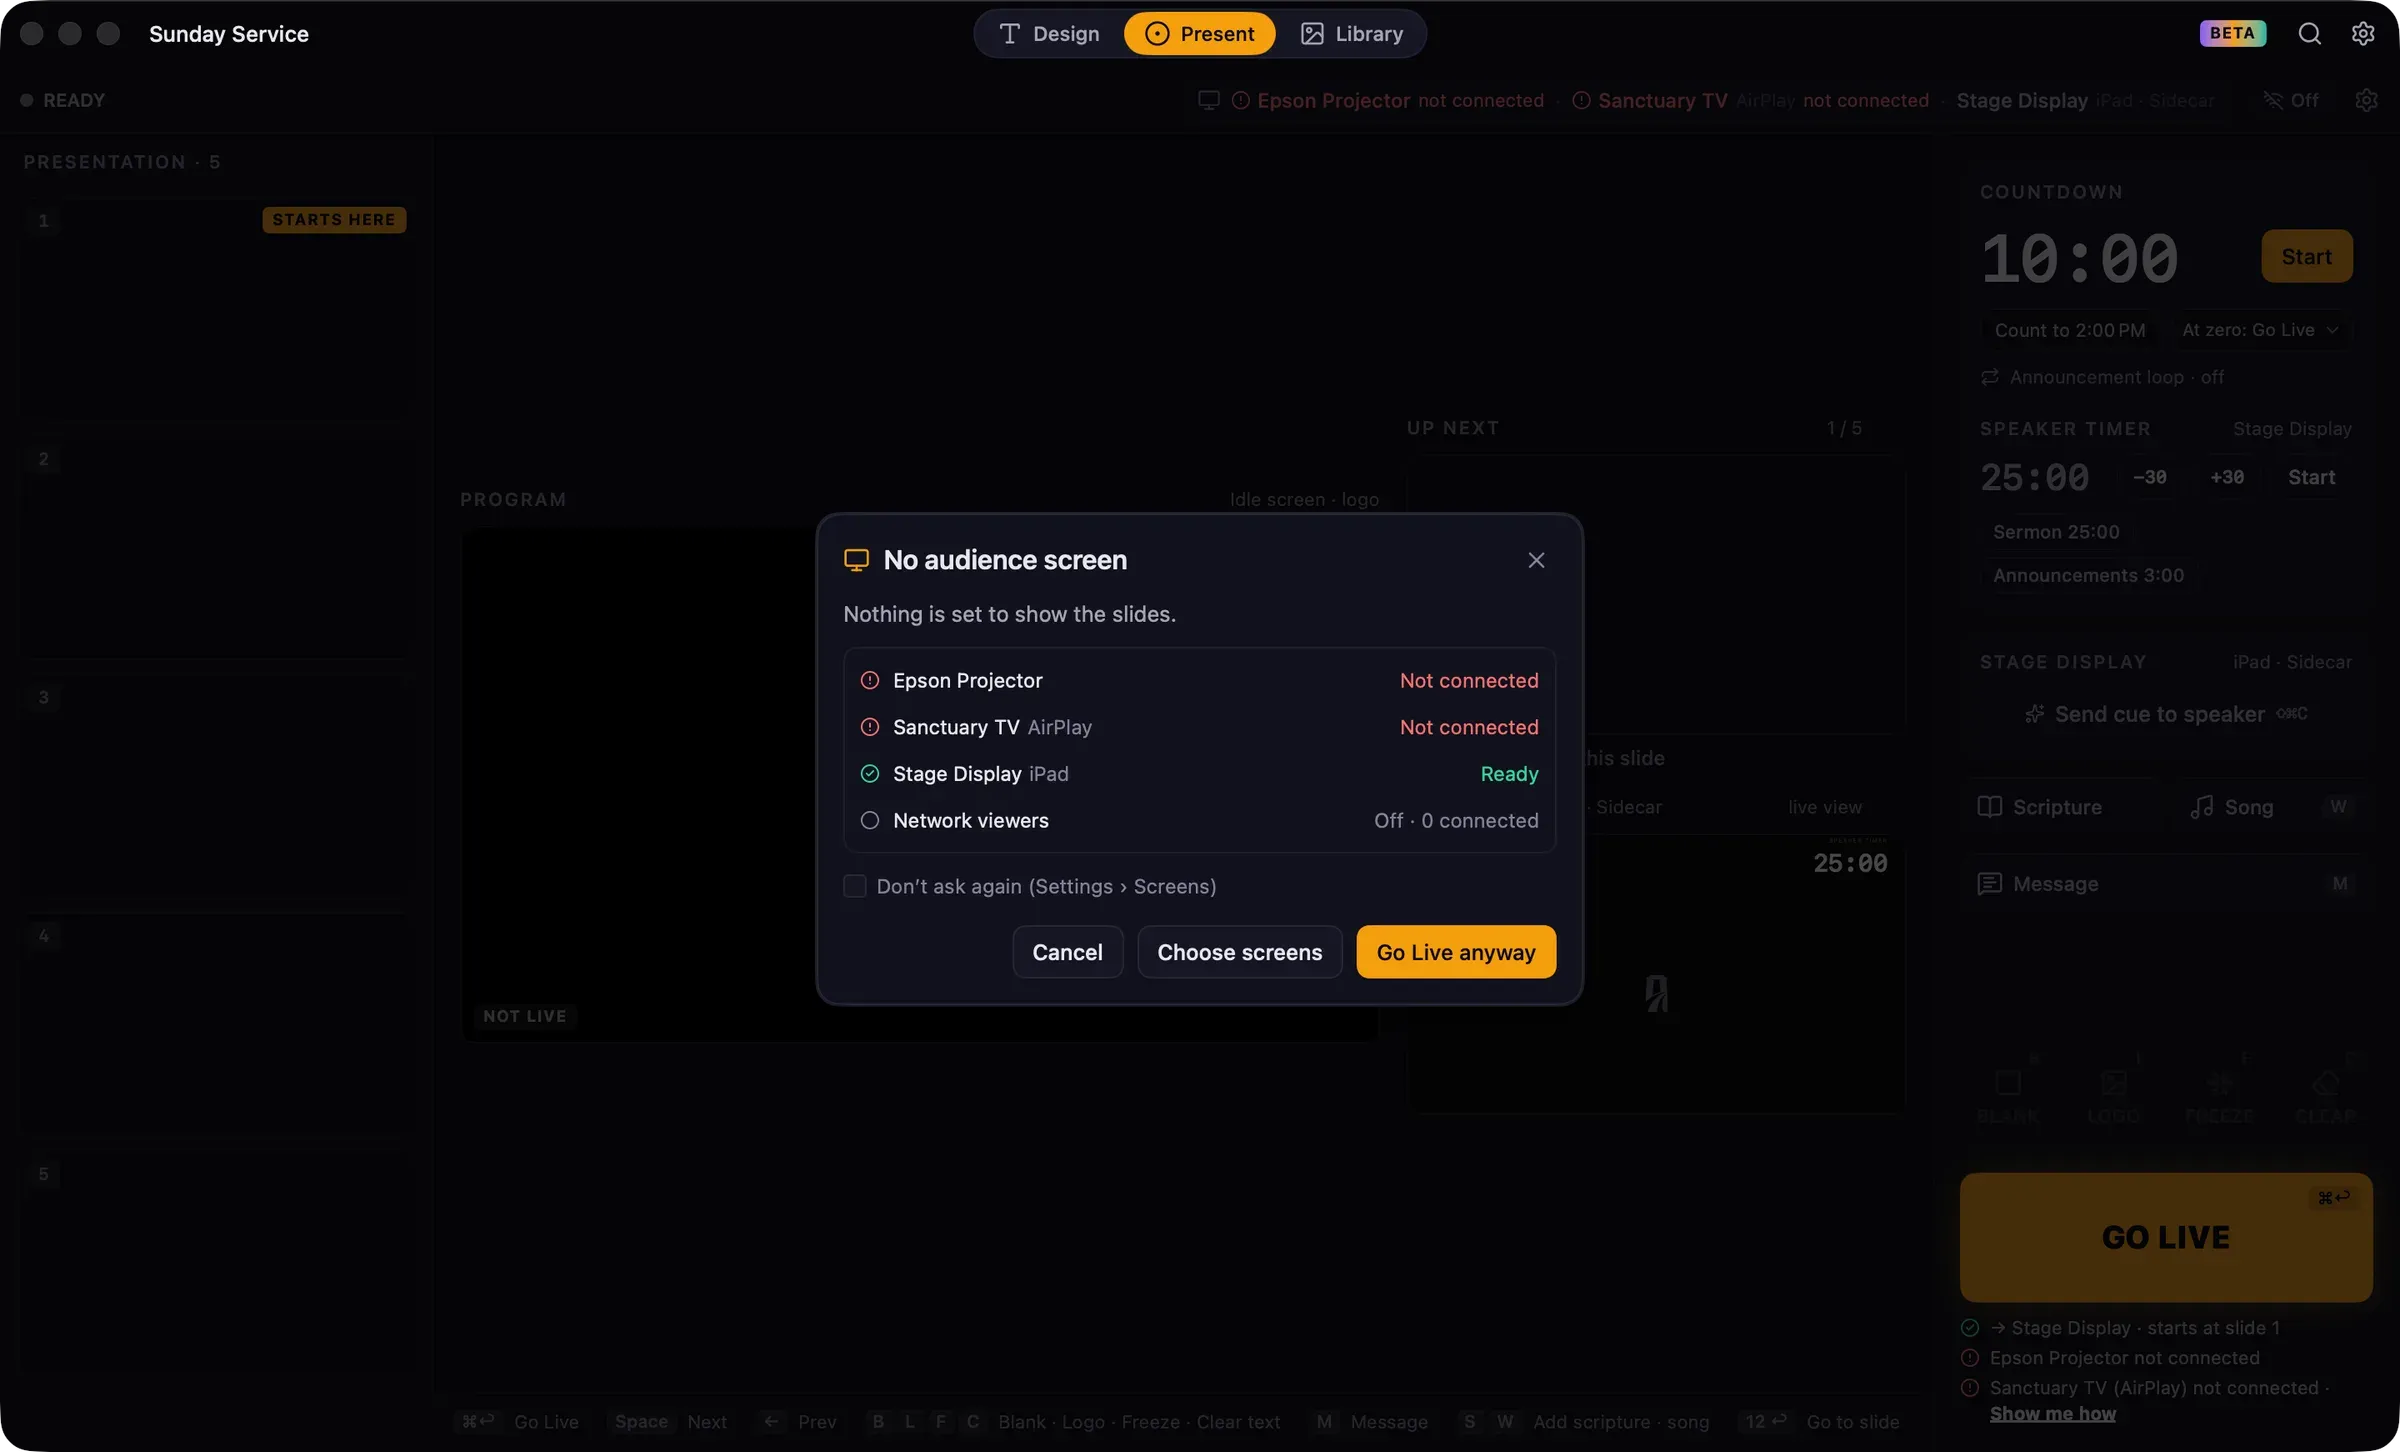Add 30 seconds to speaker timer
2400x1452 pixels.
click(2227, 478)
